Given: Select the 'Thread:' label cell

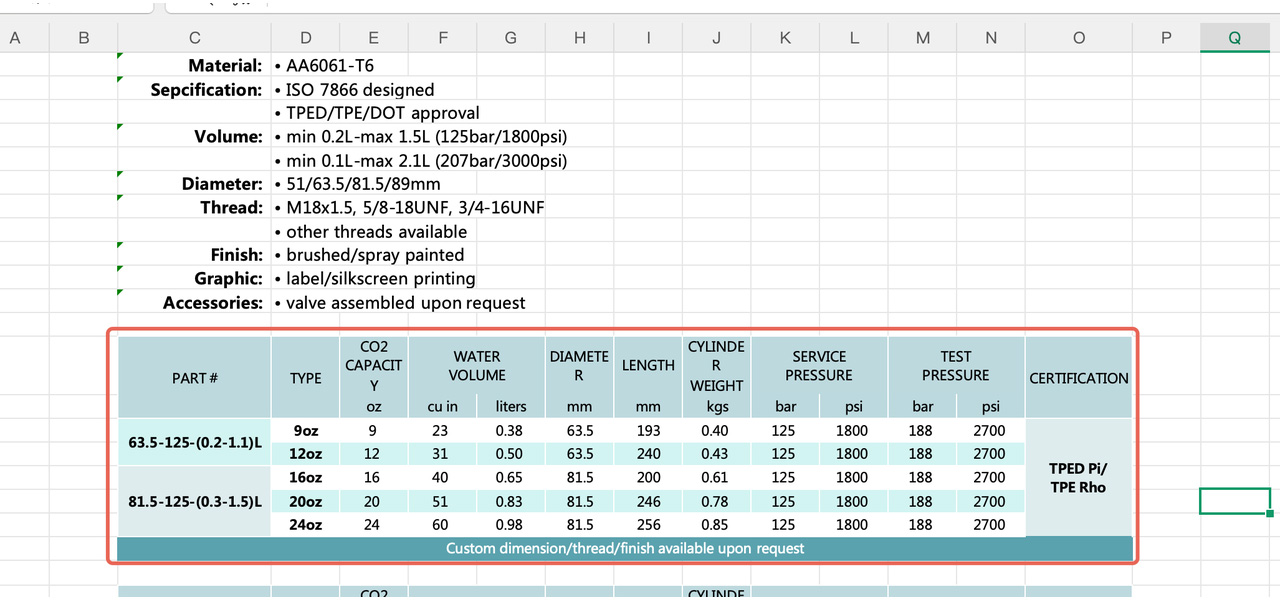Looking at the screenshot, I should point(194,208).
